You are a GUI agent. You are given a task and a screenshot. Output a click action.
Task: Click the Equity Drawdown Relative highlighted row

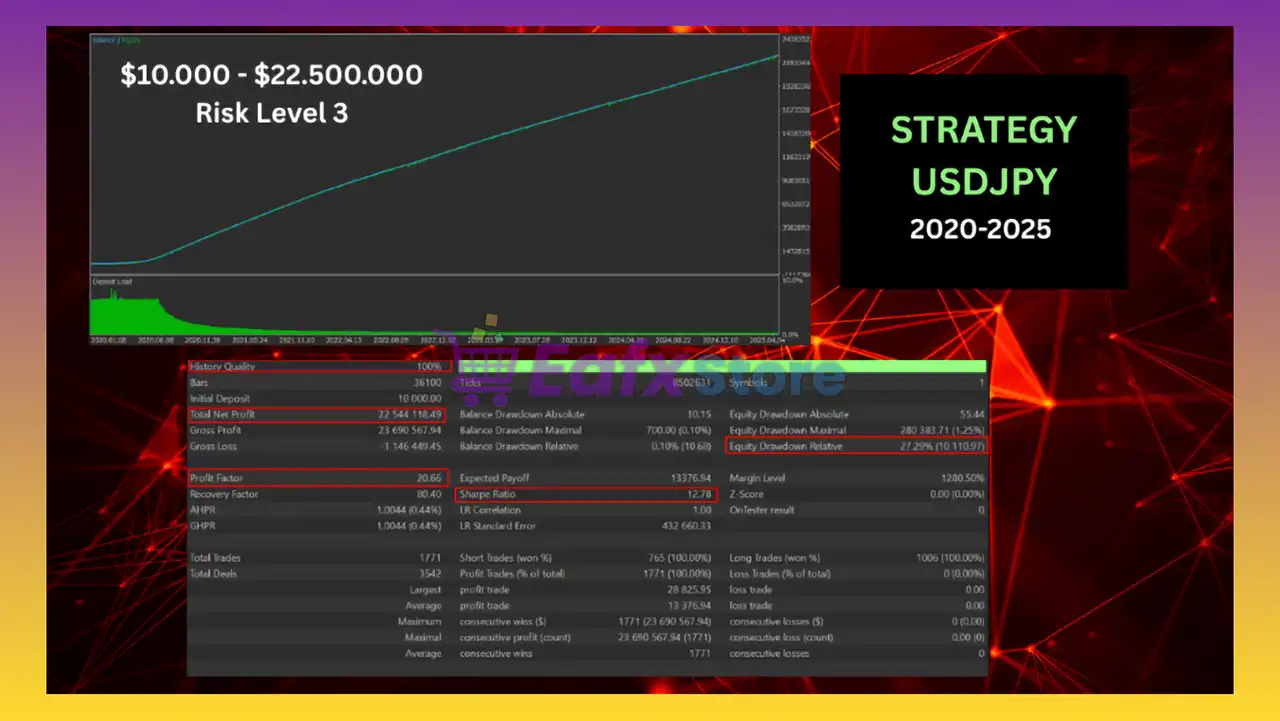[x=856, y=446]
